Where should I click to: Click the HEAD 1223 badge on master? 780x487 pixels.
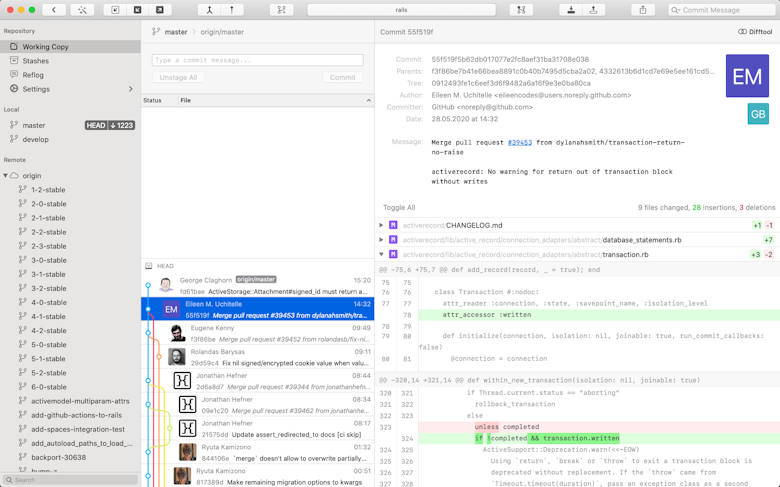tap(110, 125)
